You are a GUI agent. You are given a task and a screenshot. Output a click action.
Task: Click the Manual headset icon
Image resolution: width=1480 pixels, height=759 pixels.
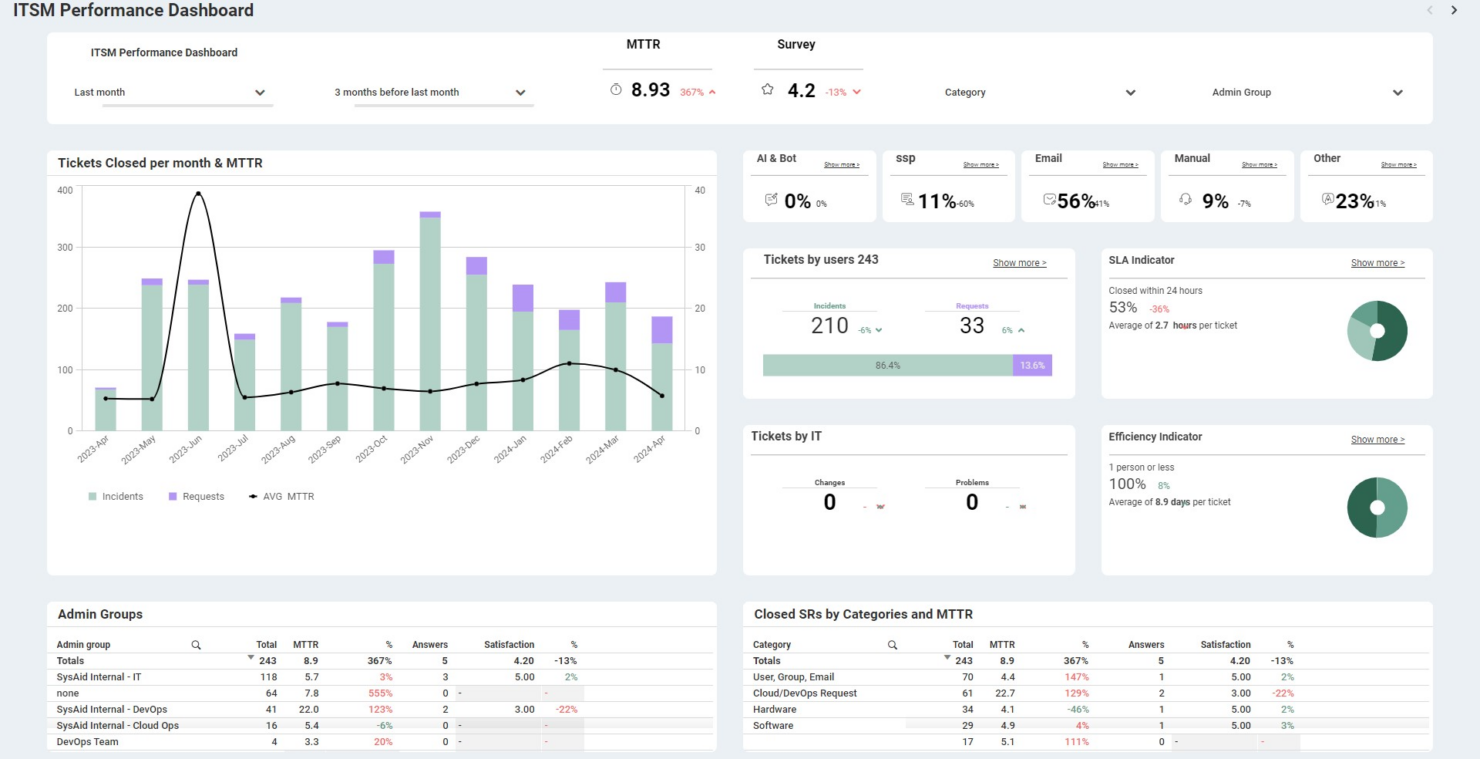(x=1184, y=201)
